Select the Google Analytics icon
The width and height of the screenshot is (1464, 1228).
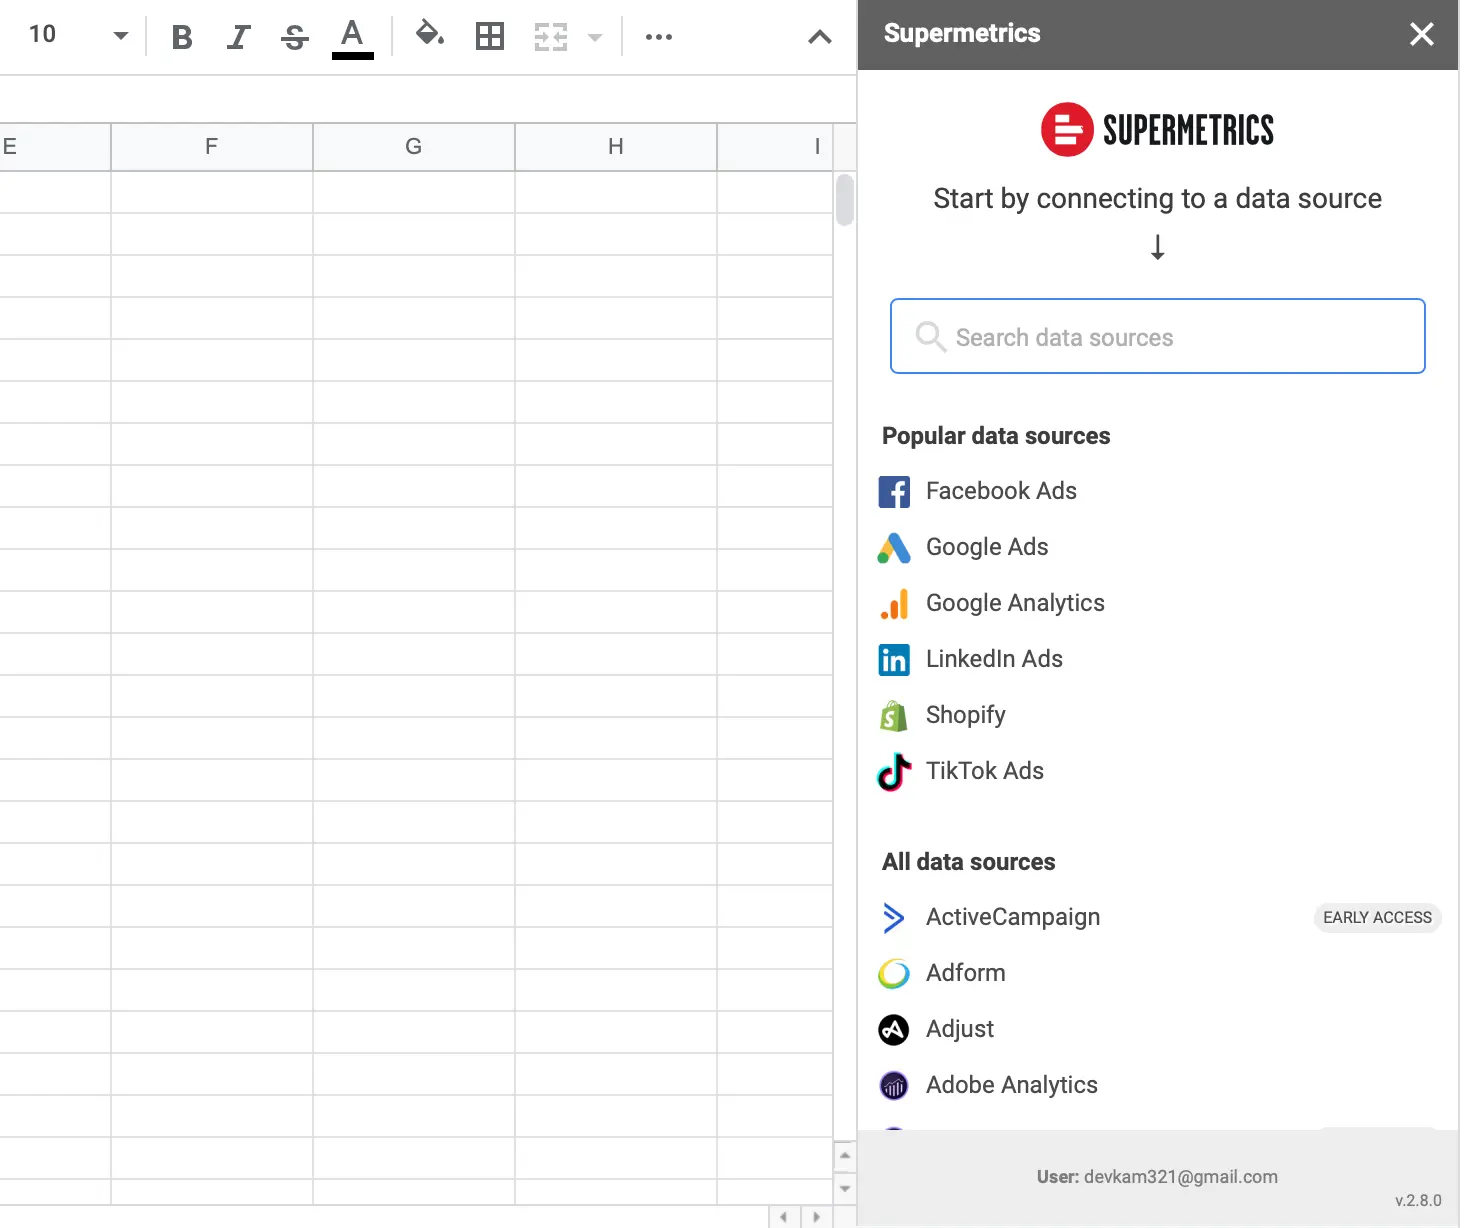[x=894, y=603]
